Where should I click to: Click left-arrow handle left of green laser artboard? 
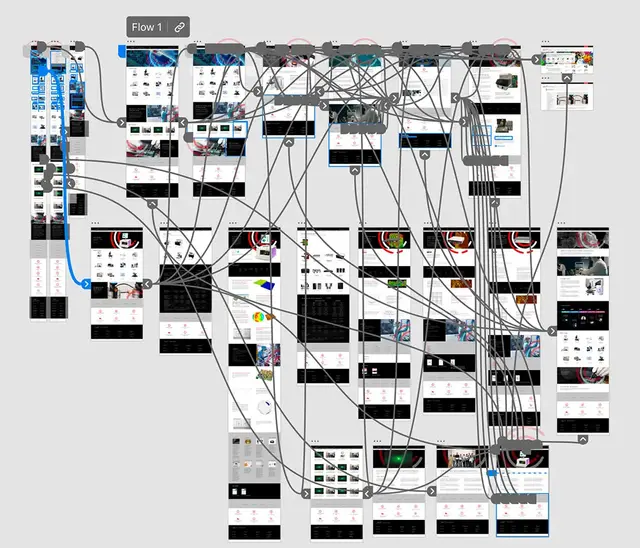coord(368,494)
